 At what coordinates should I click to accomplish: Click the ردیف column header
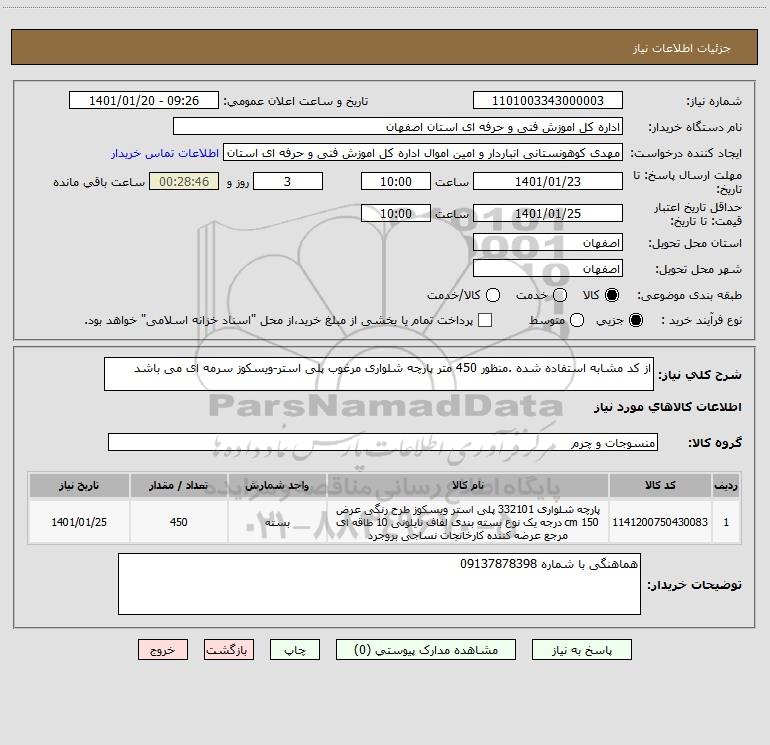[726, 485]
